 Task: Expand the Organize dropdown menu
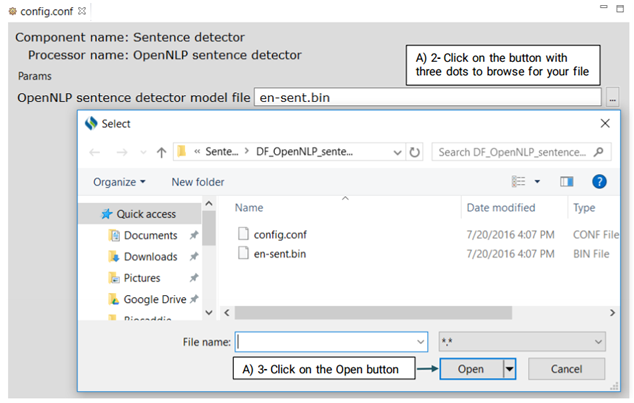click(x=119, y=182)
